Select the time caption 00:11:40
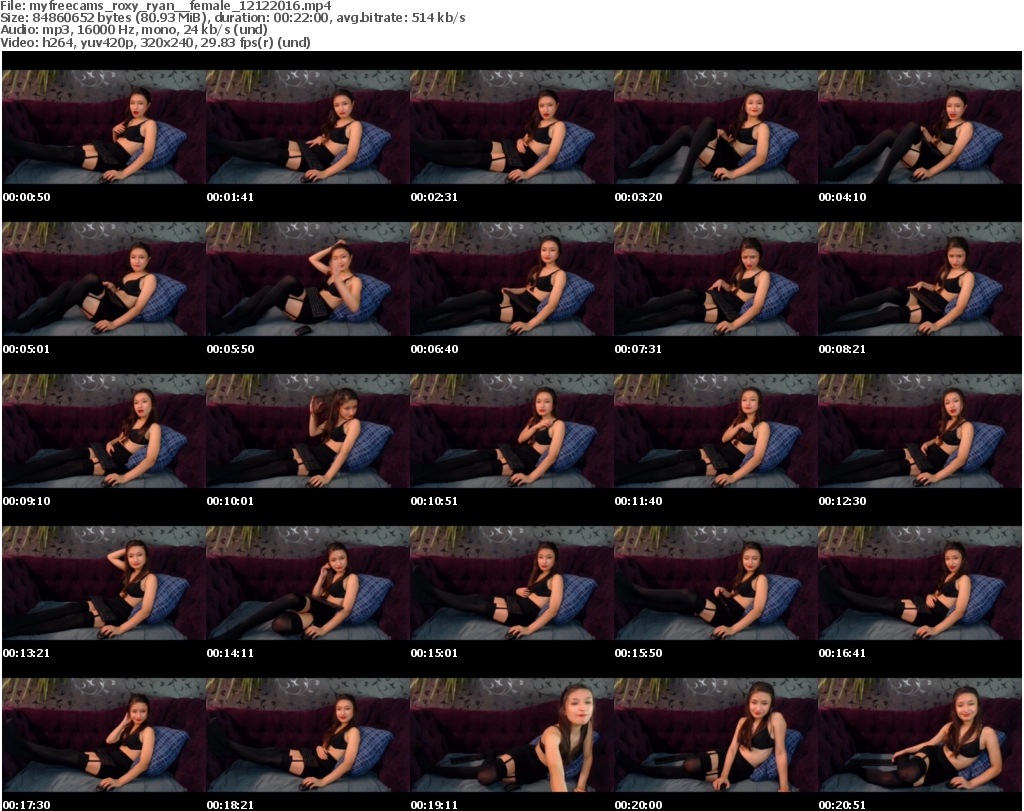The height and width of the screenshot is (811, 1024). pyautogui.click(x=639, y=501)
